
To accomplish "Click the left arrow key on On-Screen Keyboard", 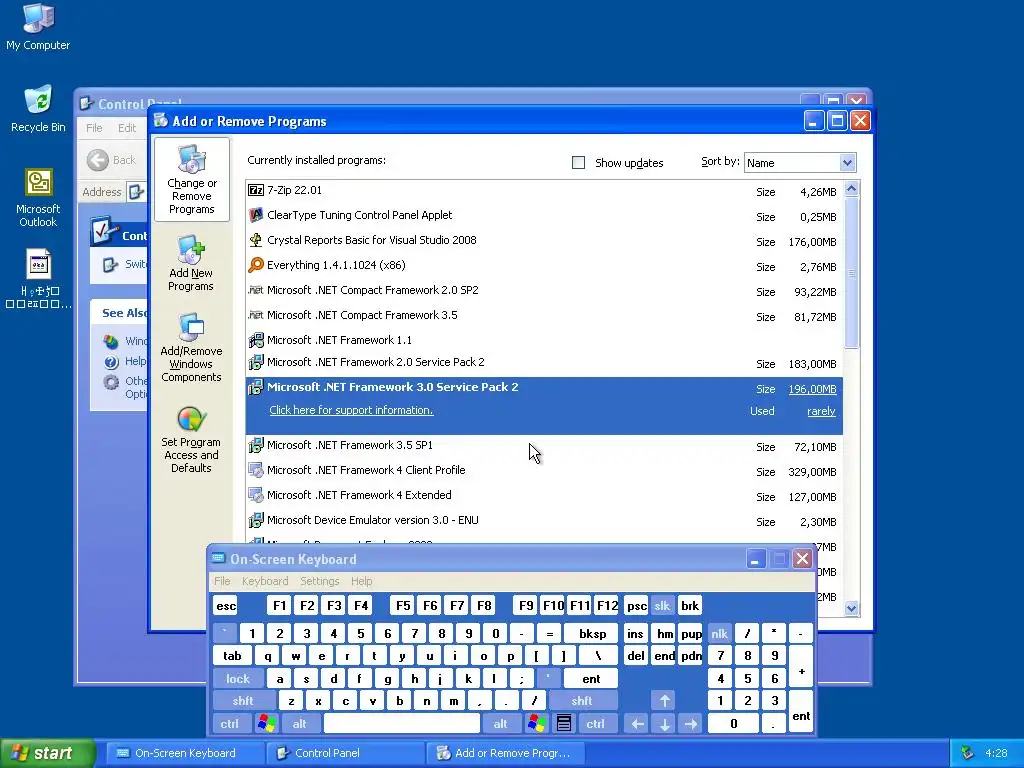I will 637,724.
